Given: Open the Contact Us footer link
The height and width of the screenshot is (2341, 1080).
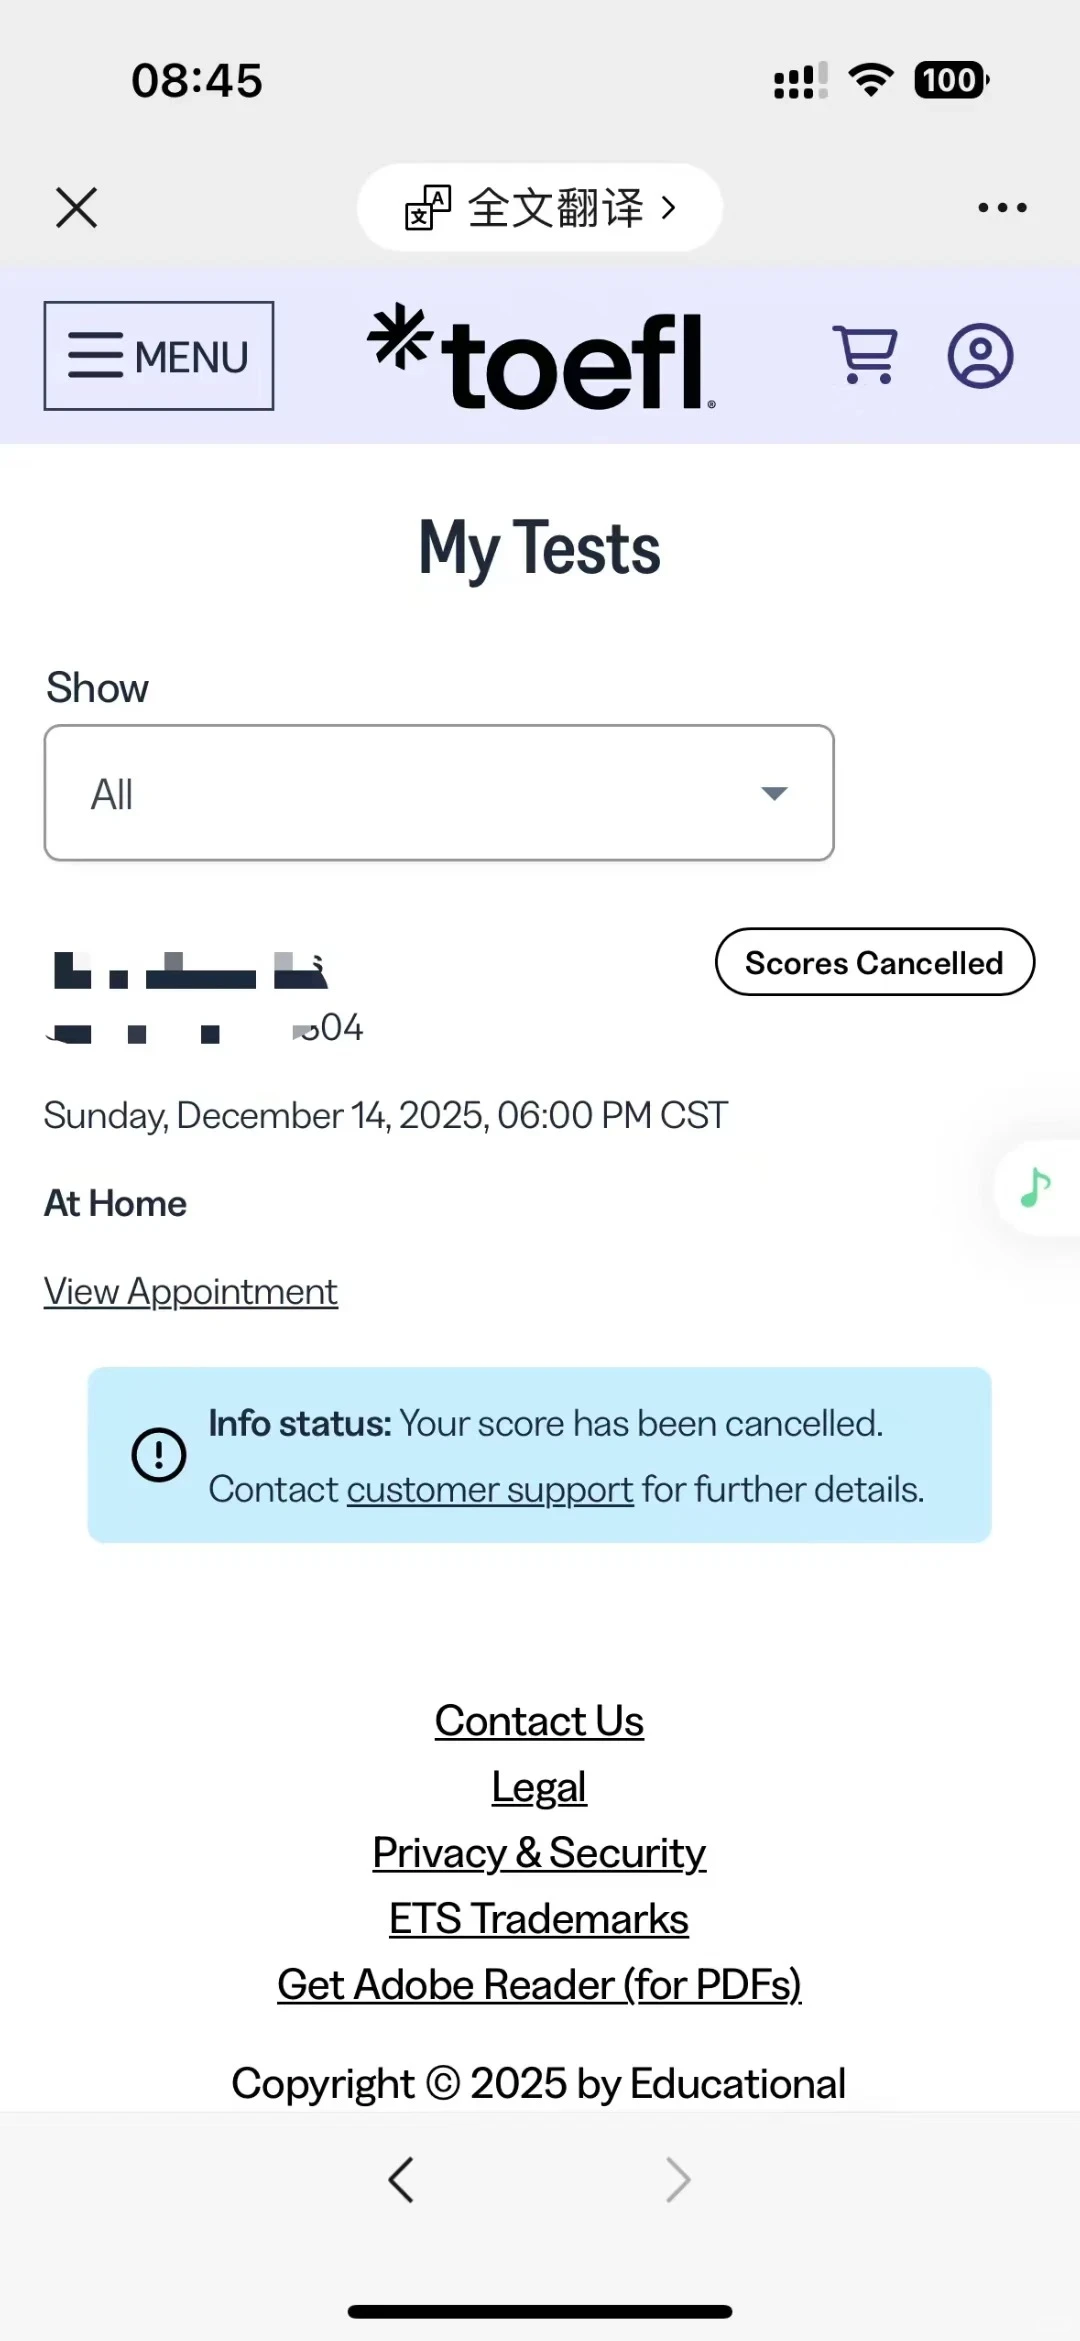Looking at the screenshot, I should [539, 1721].
